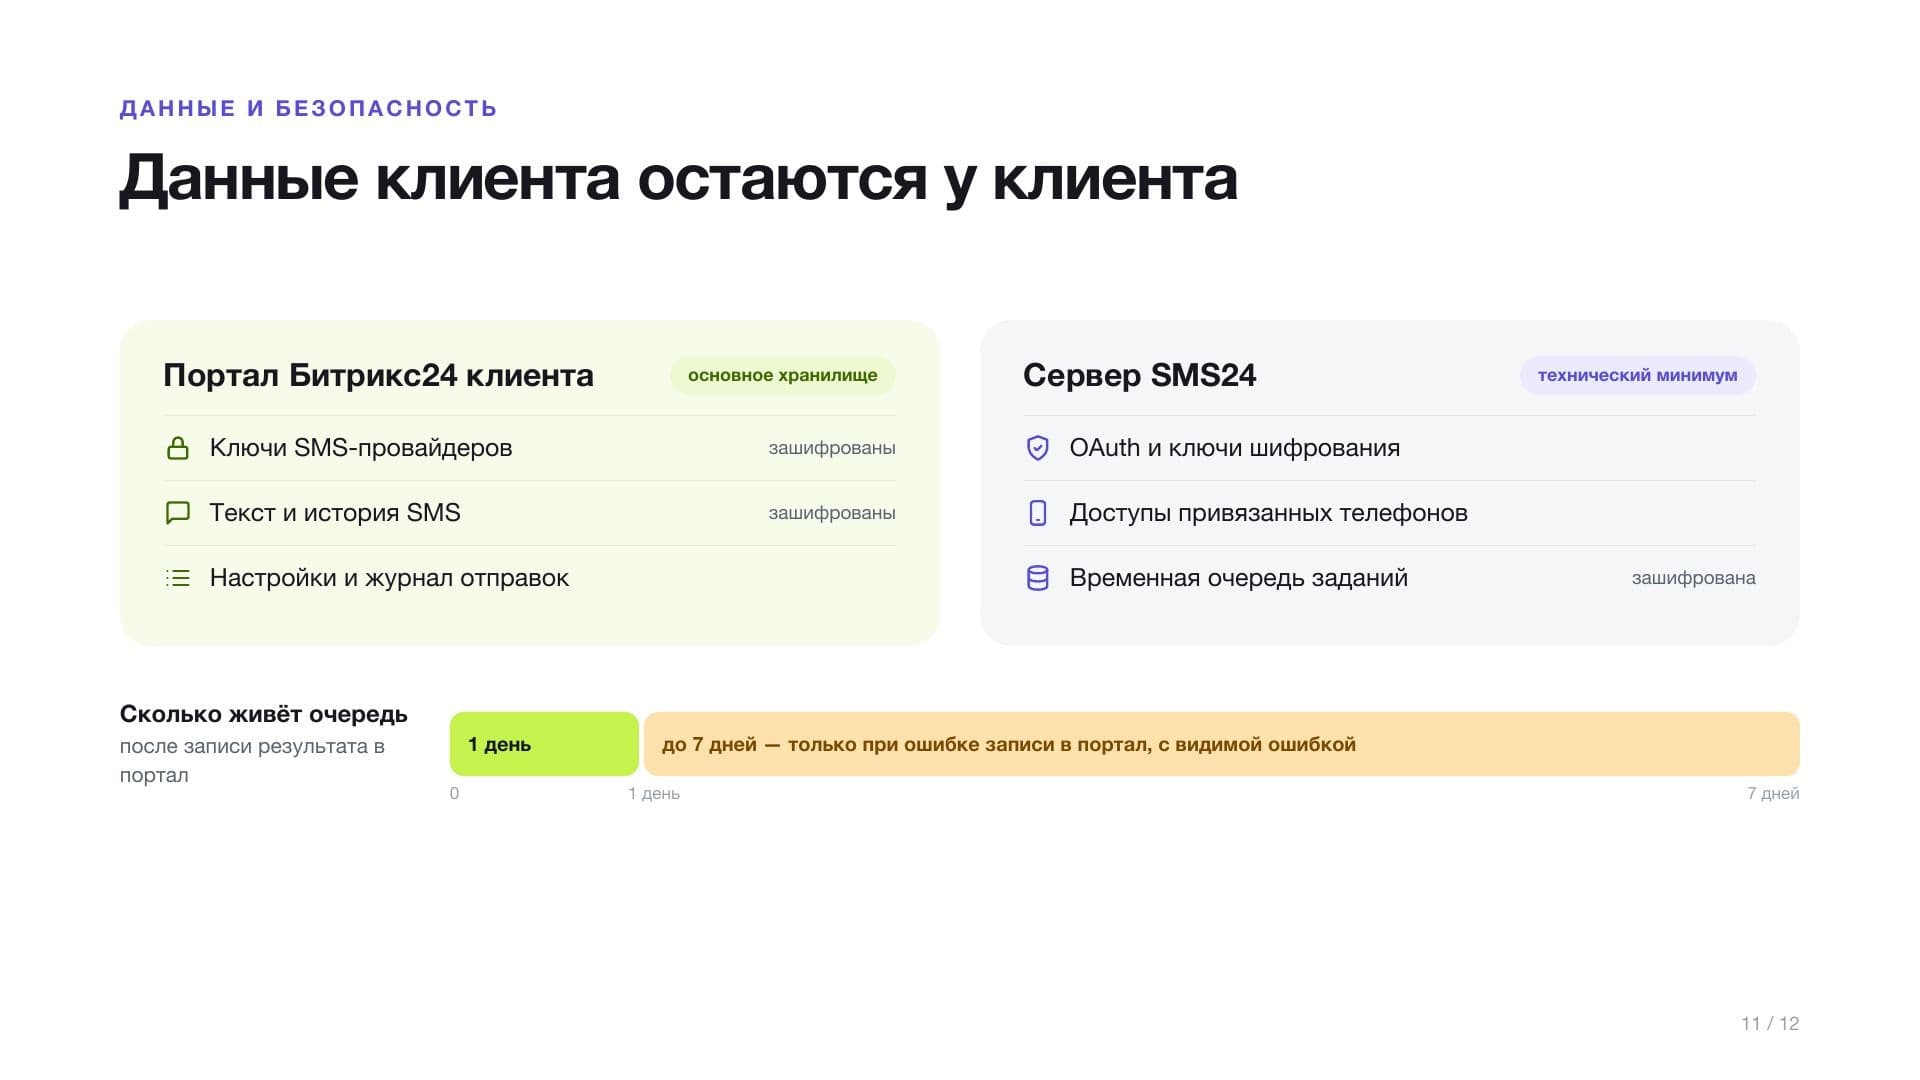Click the database icon beside Временная очередь заданий
This screenshot has width=1920, height=1080.
[1038, 578]
